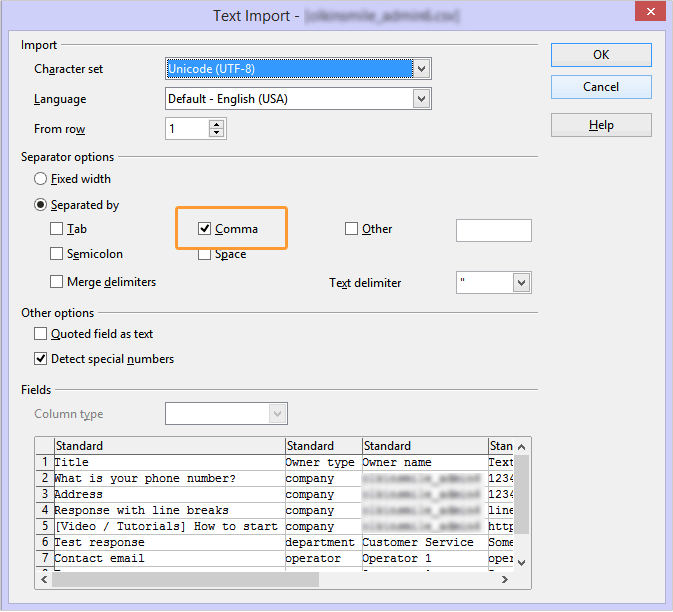Click 'What is your phone number?' cell

(x=170, y=478)
